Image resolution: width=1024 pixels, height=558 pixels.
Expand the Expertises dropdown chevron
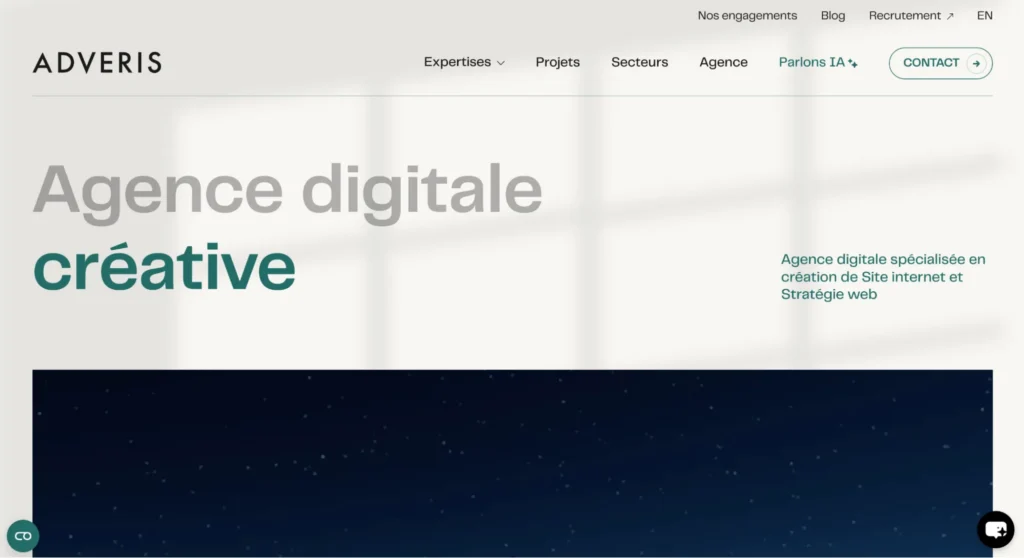501,63
